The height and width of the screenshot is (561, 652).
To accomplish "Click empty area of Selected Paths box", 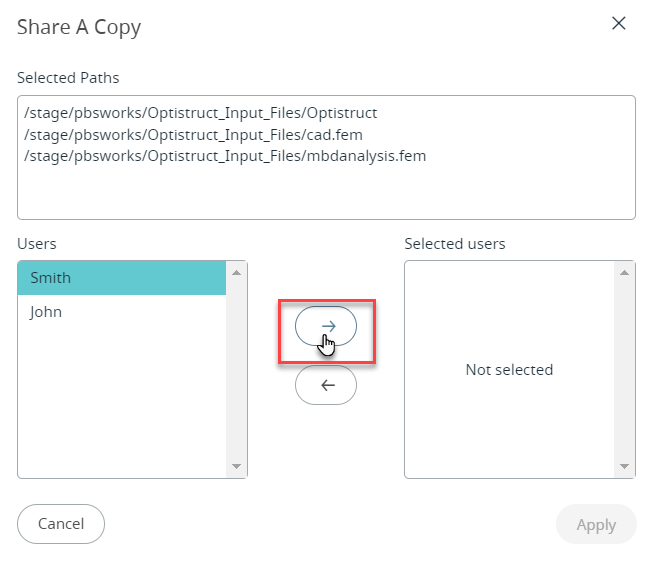I will [326, 193].
